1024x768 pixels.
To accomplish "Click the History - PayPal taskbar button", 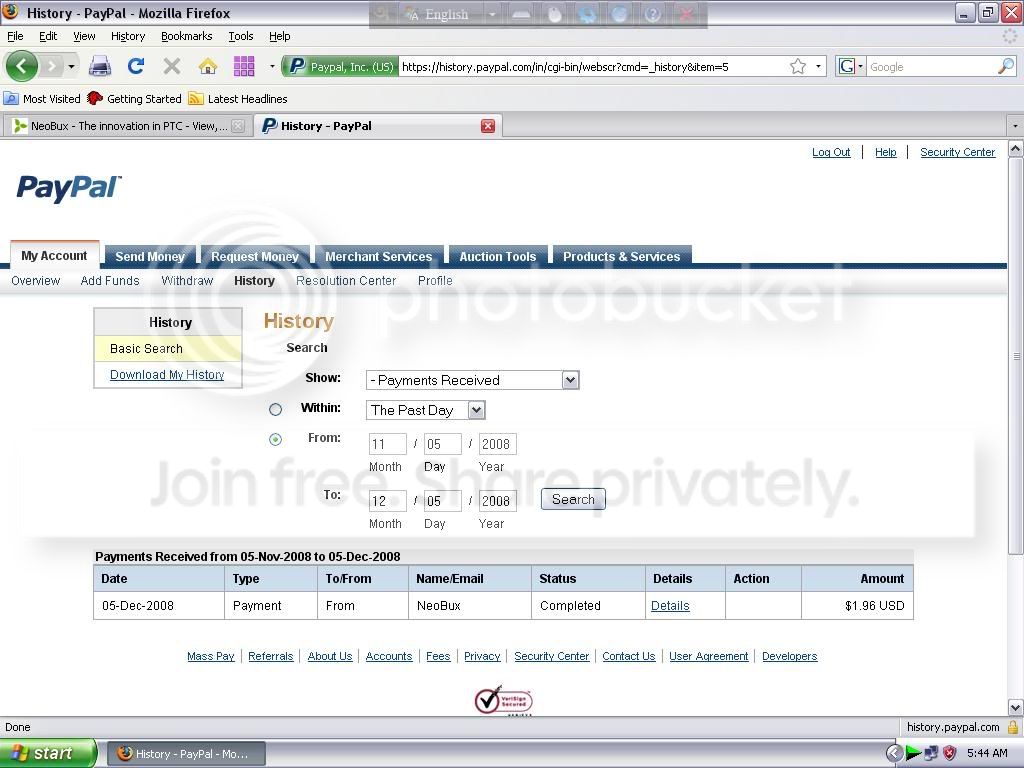I will click(186, 754).
